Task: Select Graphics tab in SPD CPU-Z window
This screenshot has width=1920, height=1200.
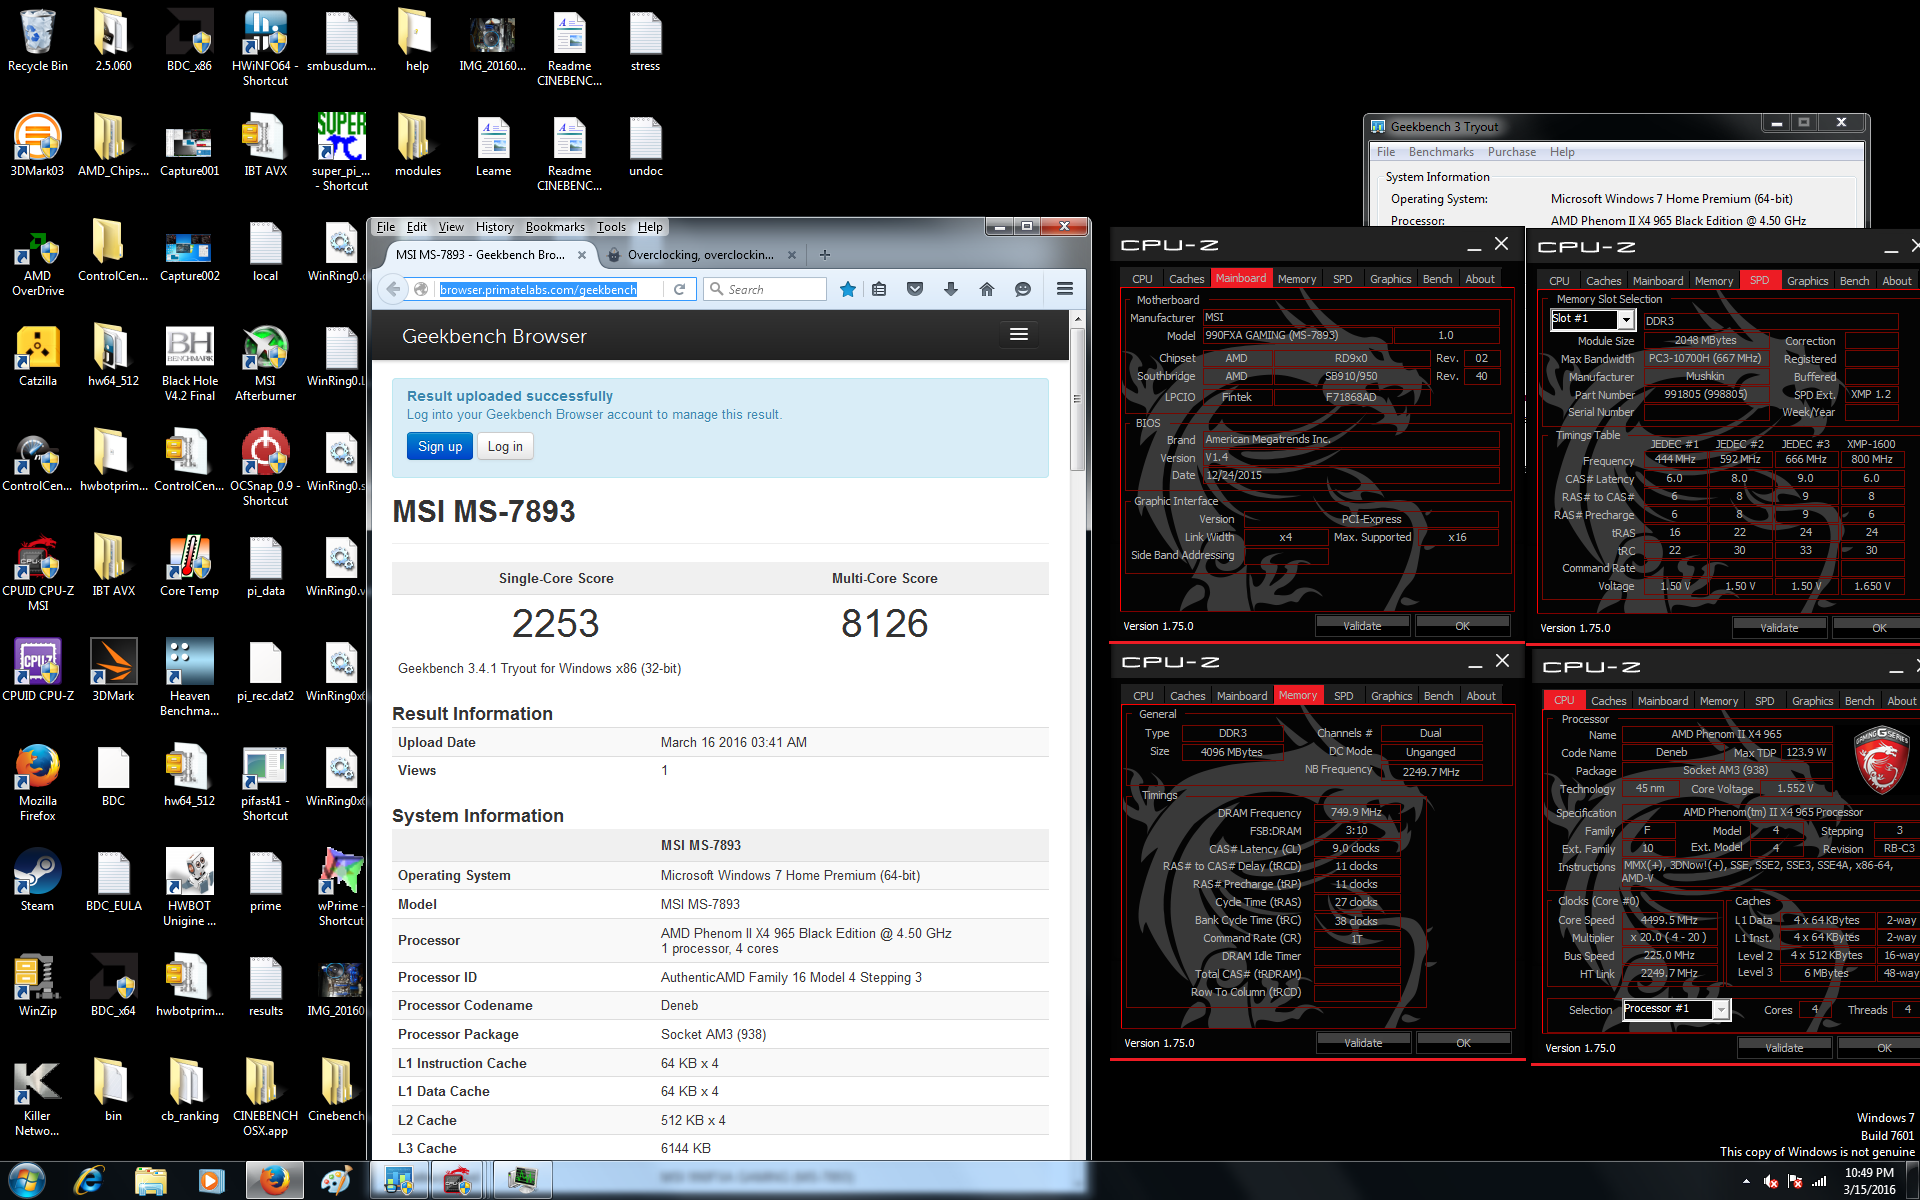Action: [x=1807, y=281]
